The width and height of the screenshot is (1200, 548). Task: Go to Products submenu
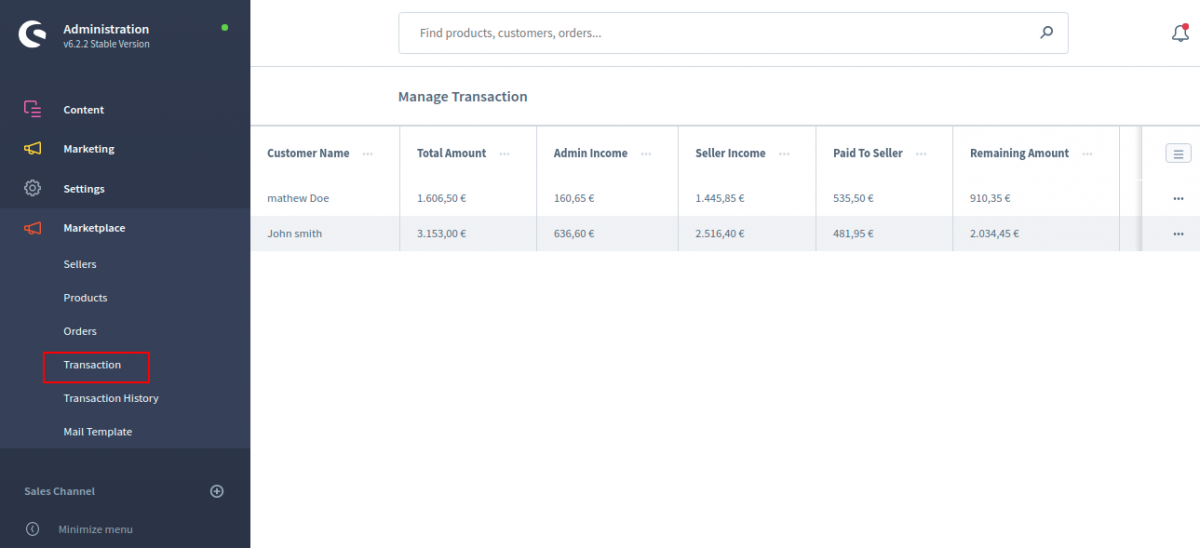85,298
